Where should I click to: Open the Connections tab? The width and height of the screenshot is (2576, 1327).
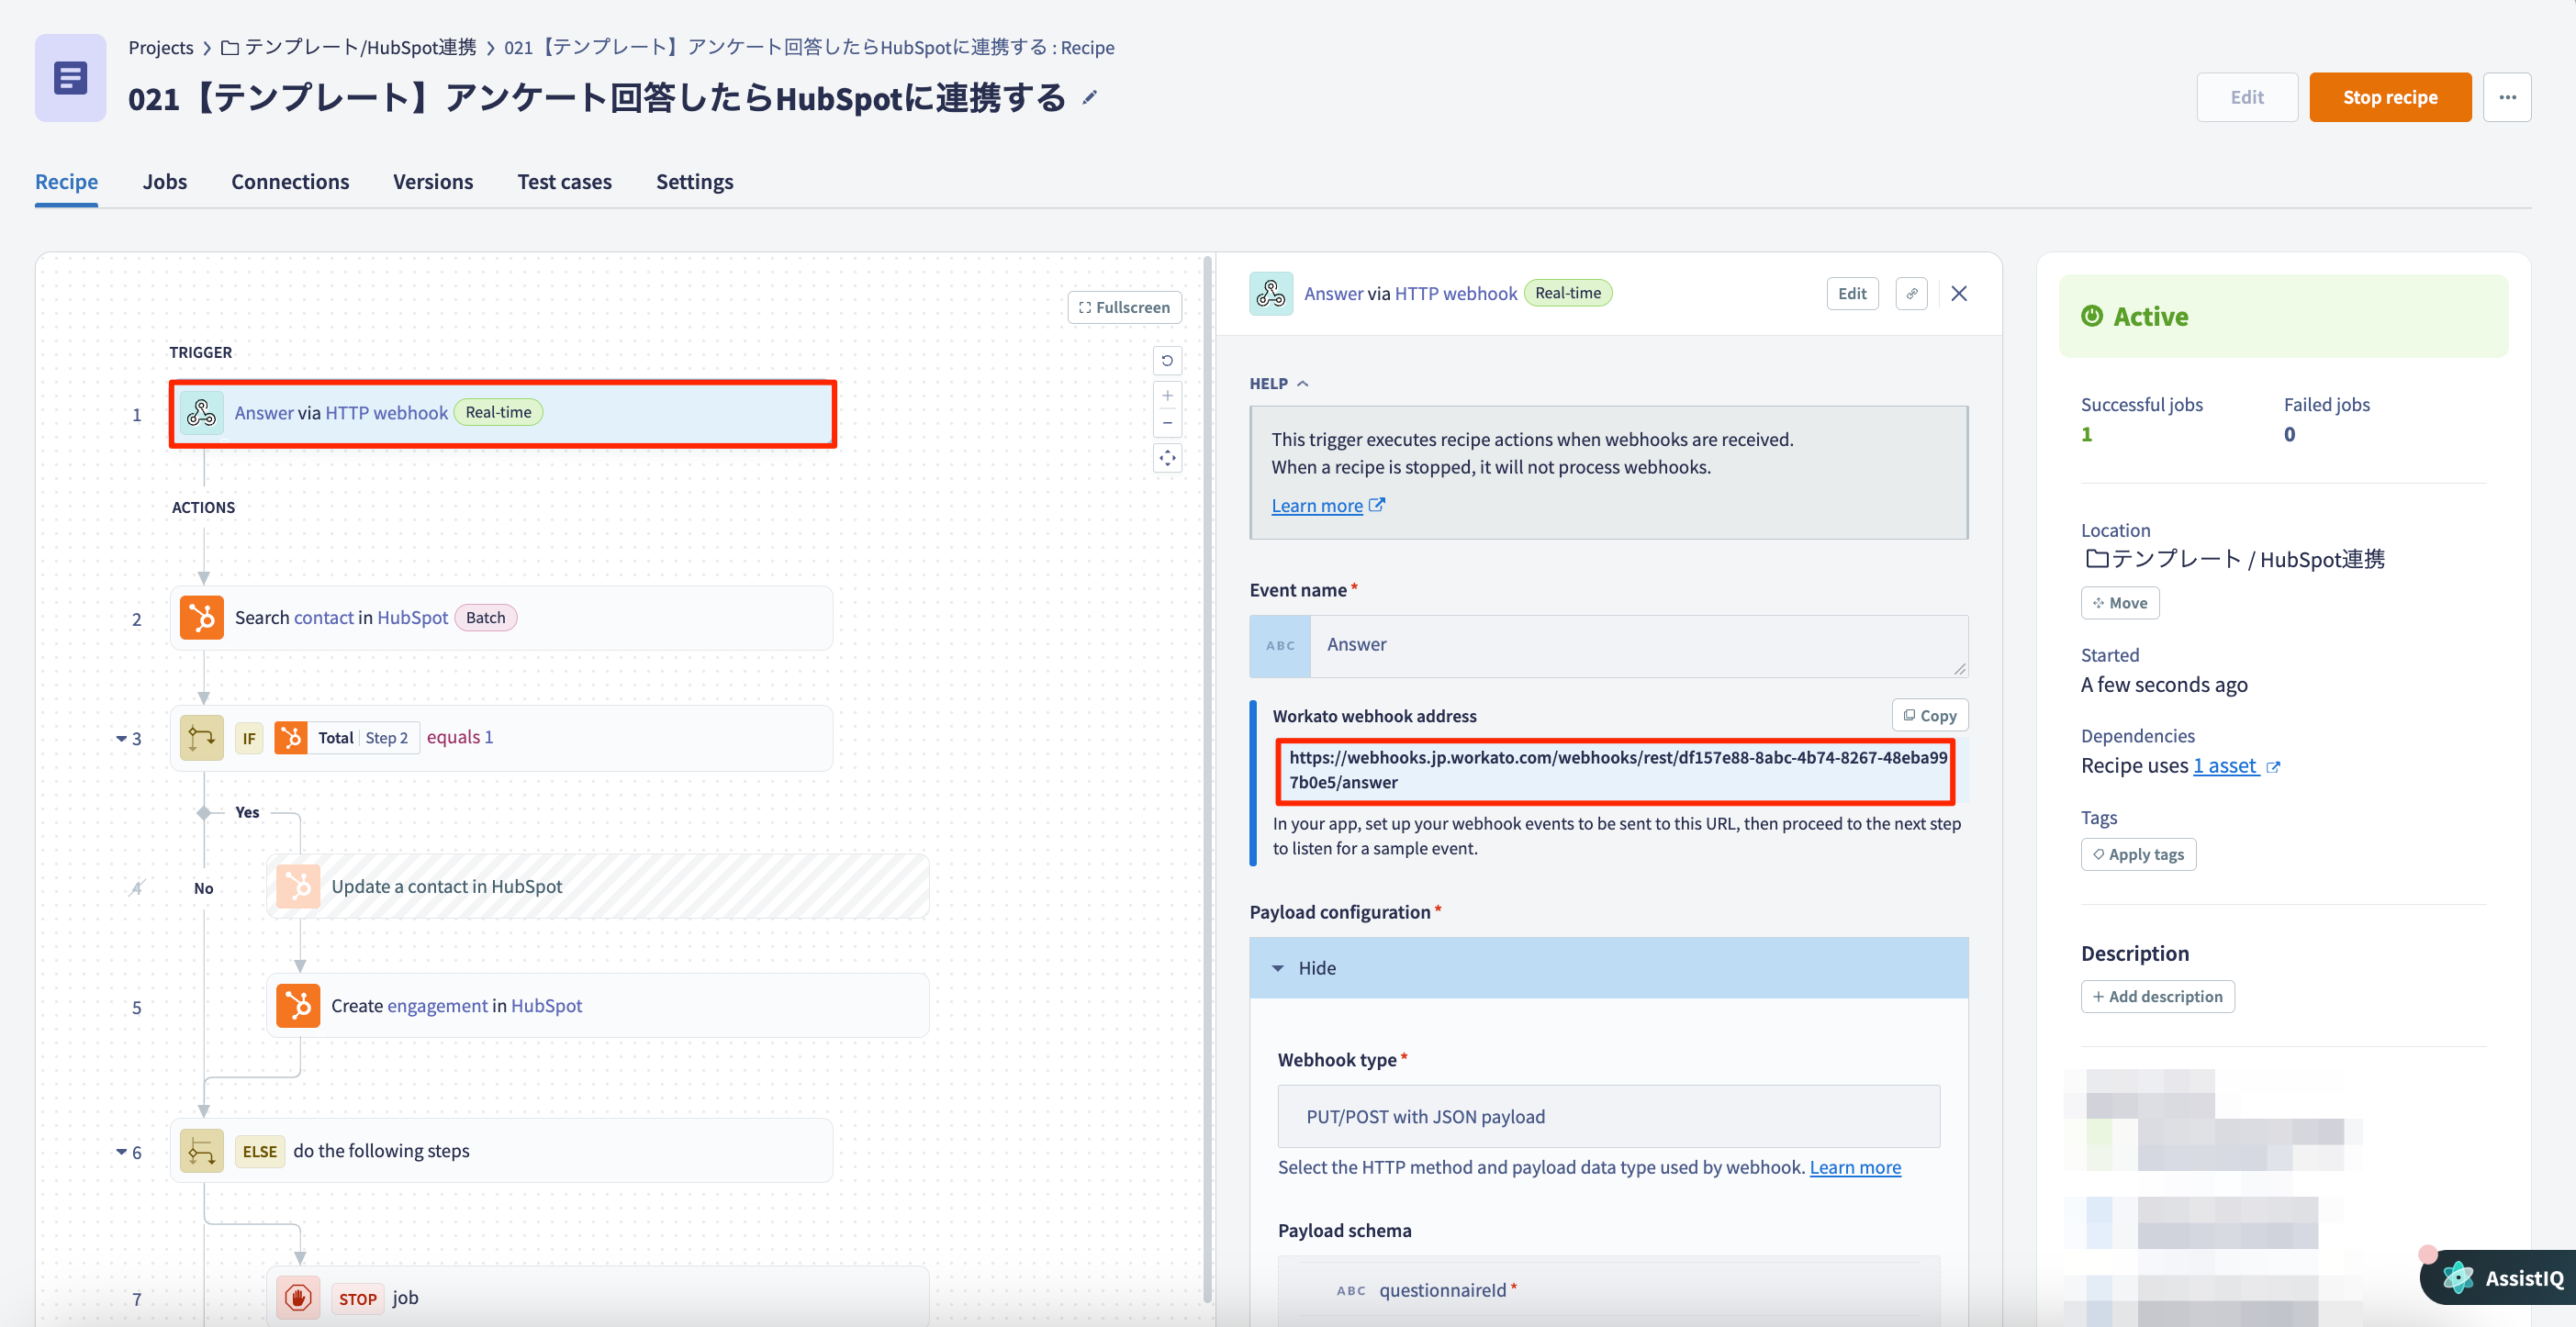coord(290,181)
